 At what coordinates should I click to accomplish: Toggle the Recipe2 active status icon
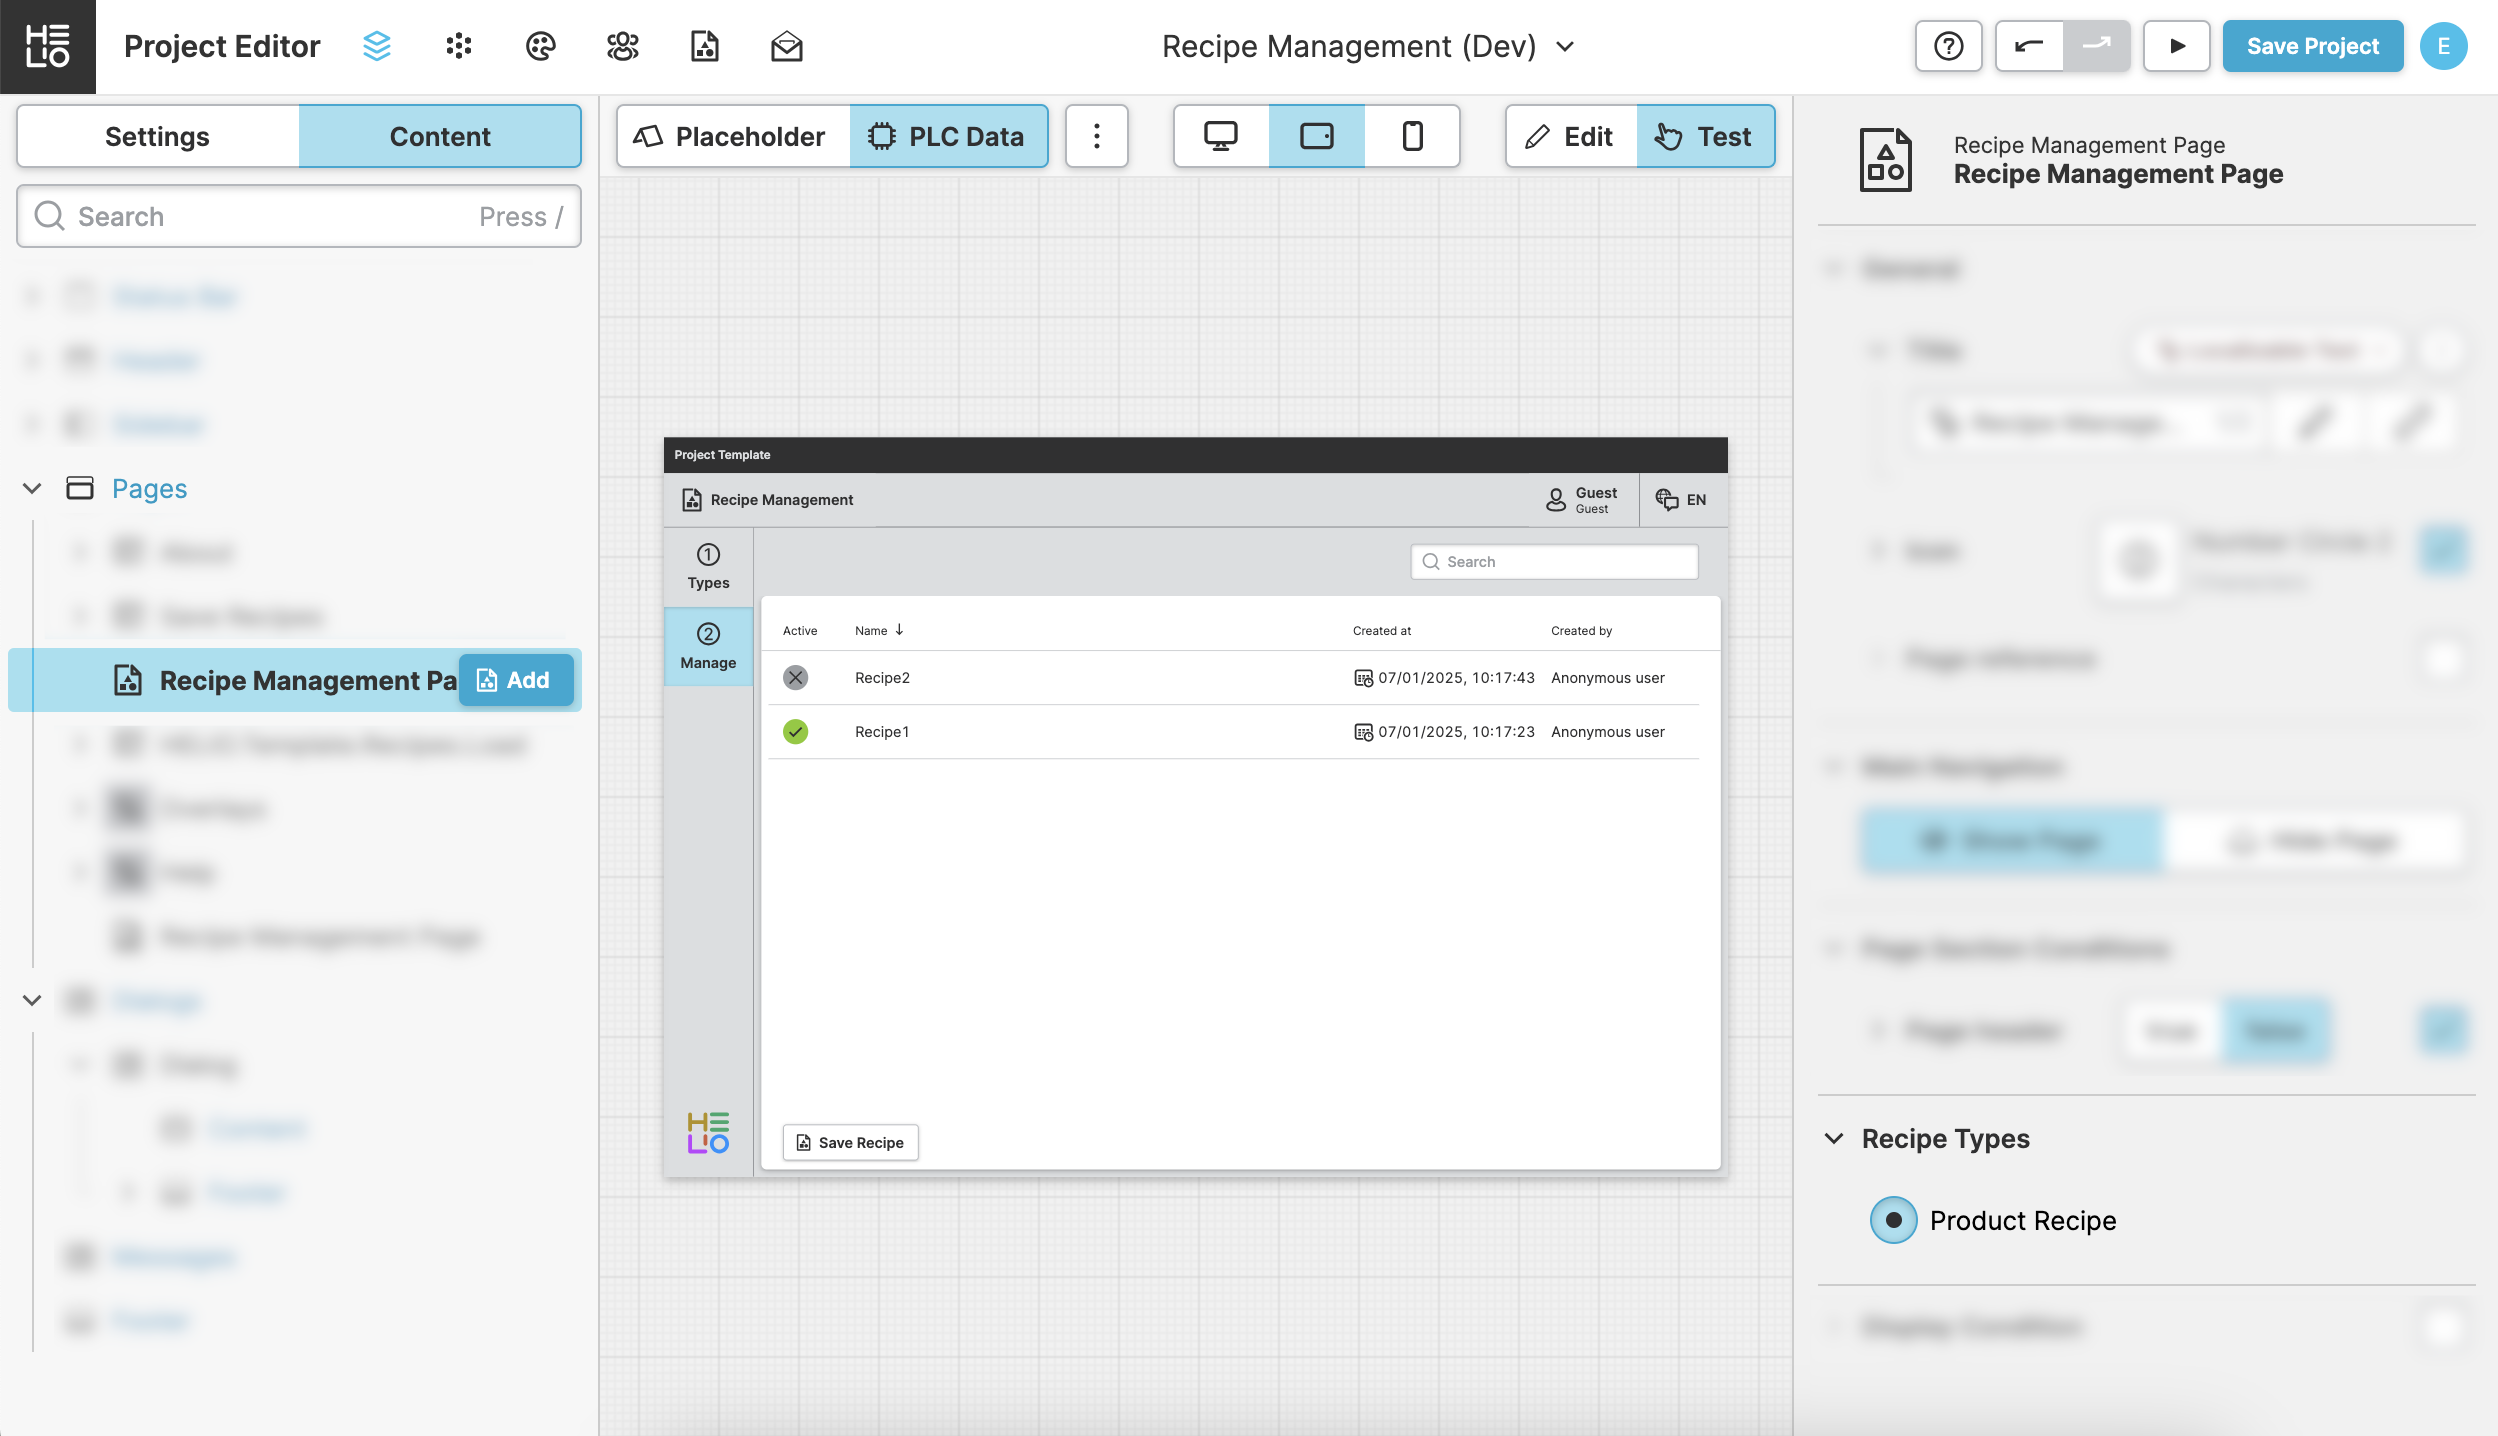[795, 678]
